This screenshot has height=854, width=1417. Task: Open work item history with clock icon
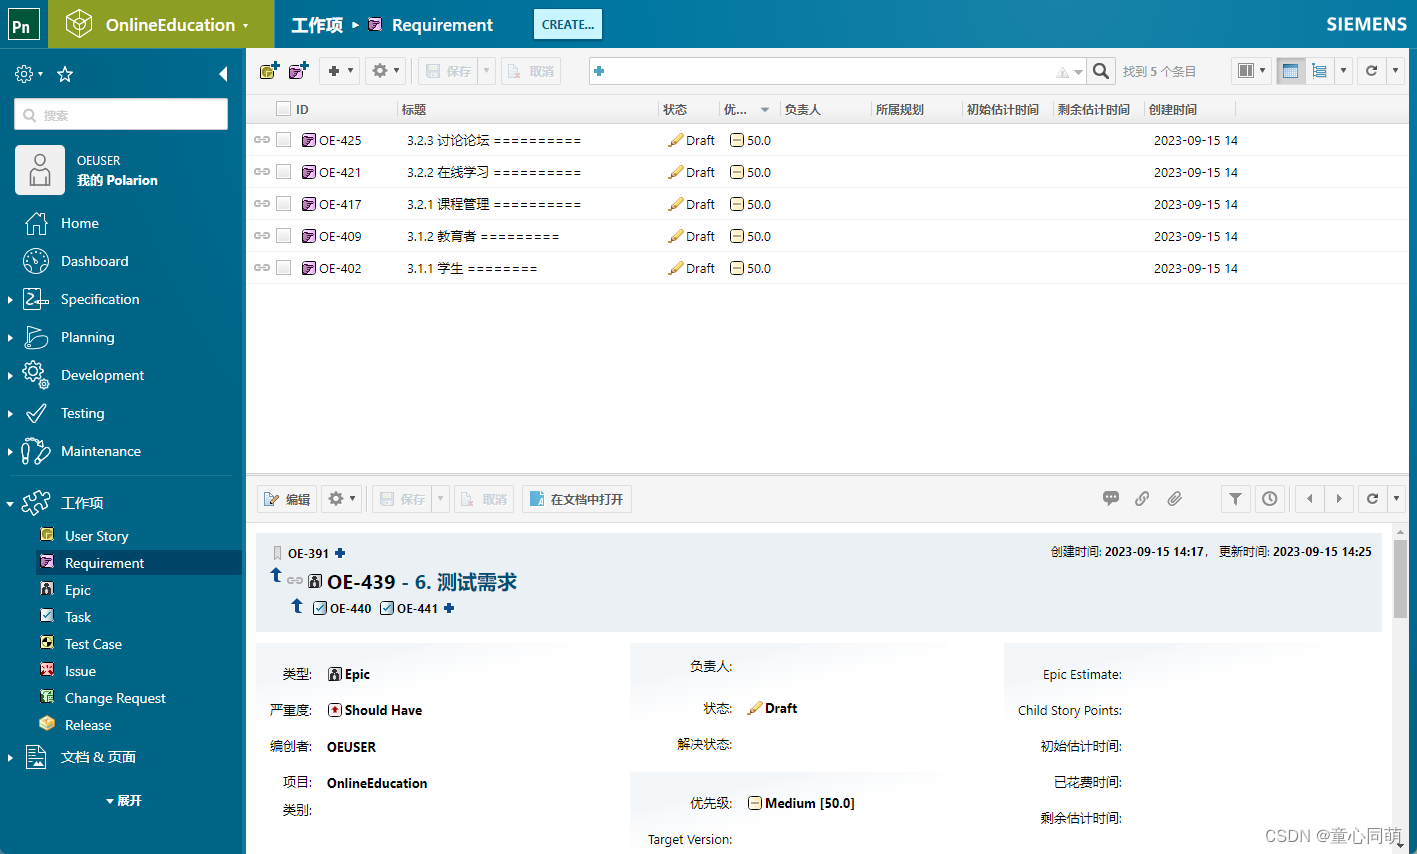coord(1269,498)
